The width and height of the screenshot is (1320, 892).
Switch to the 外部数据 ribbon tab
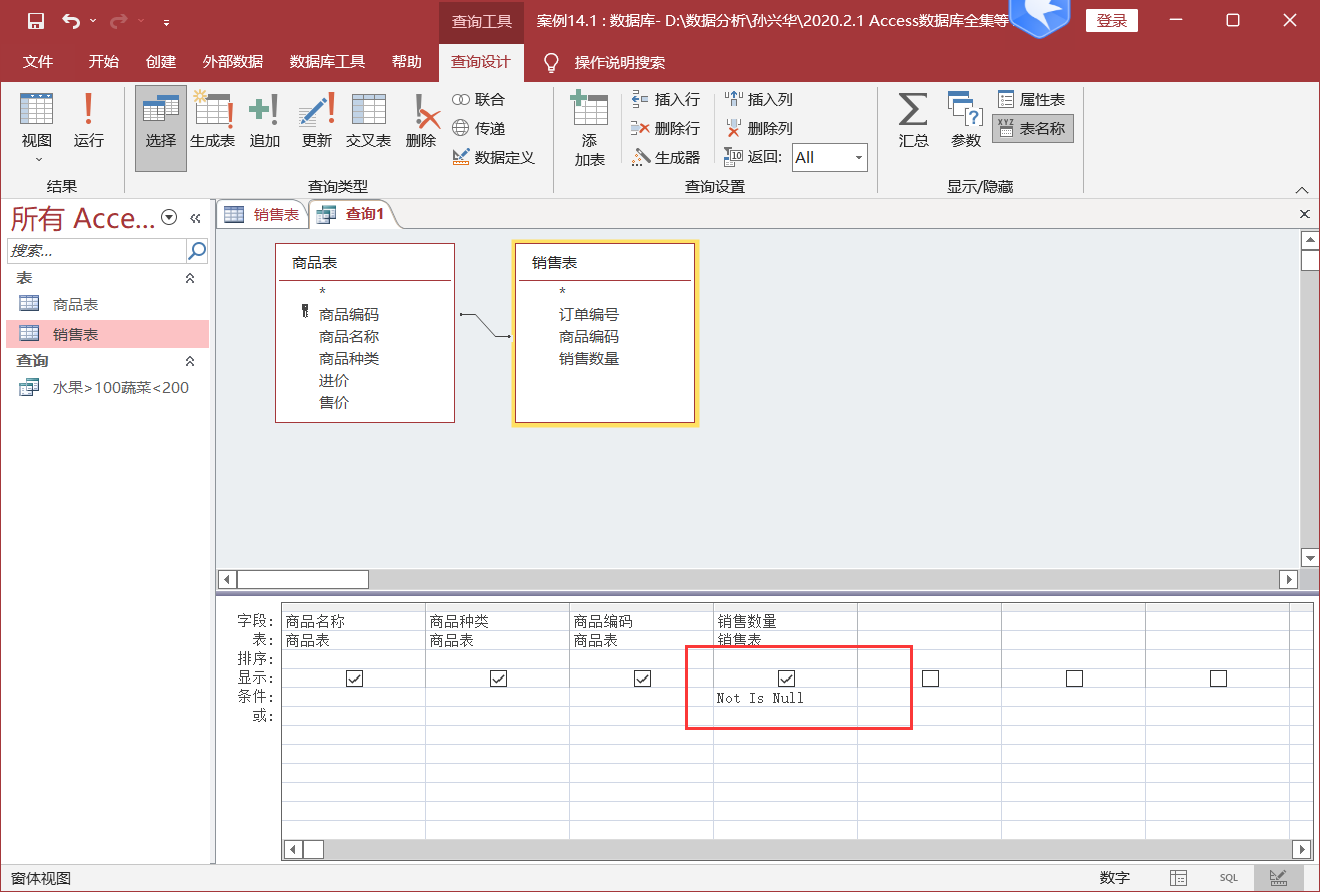coord(233,62)
